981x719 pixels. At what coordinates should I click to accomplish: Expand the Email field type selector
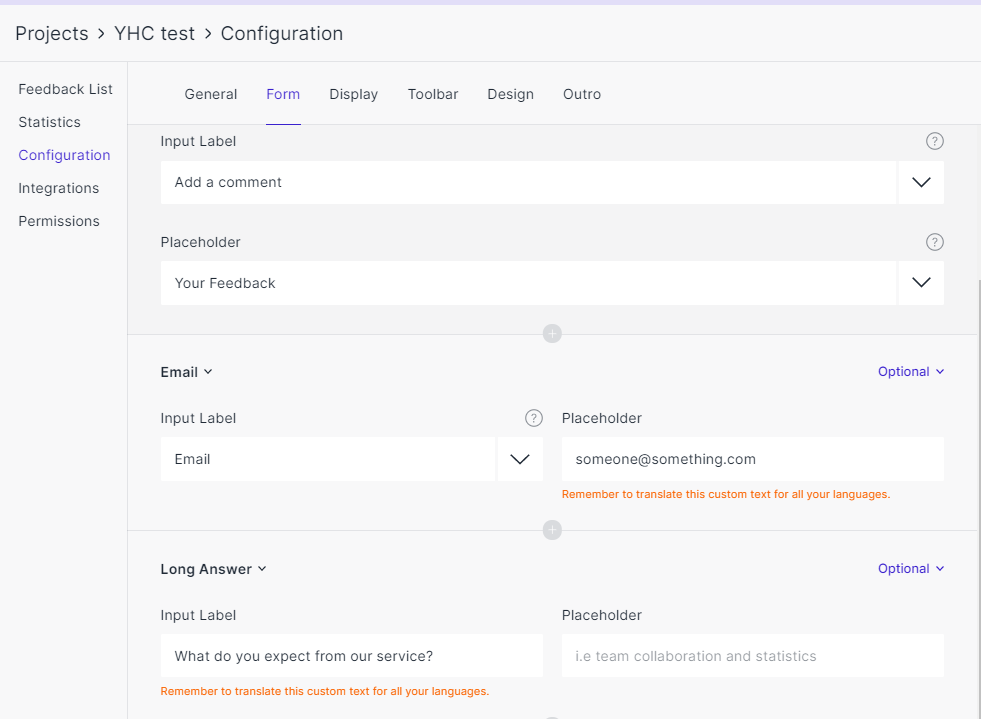(187, 372)
